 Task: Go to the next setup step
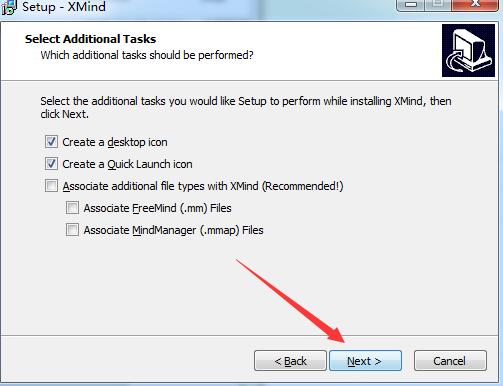click(x=365, y=361)
